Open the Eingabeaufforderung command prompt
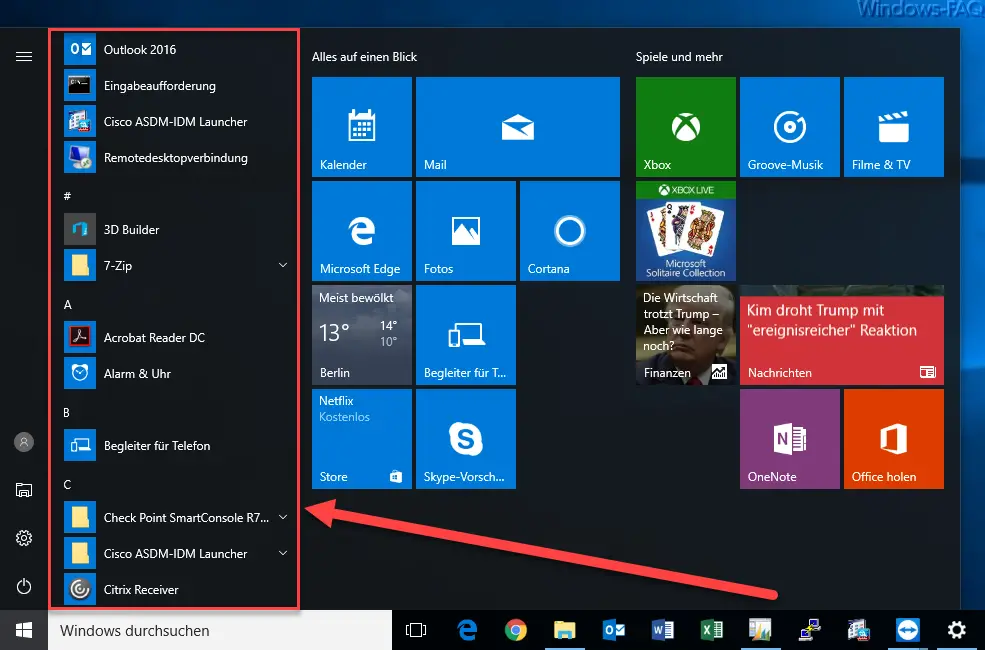This screenshot has width=985, height=650. [x=160, y=85]
